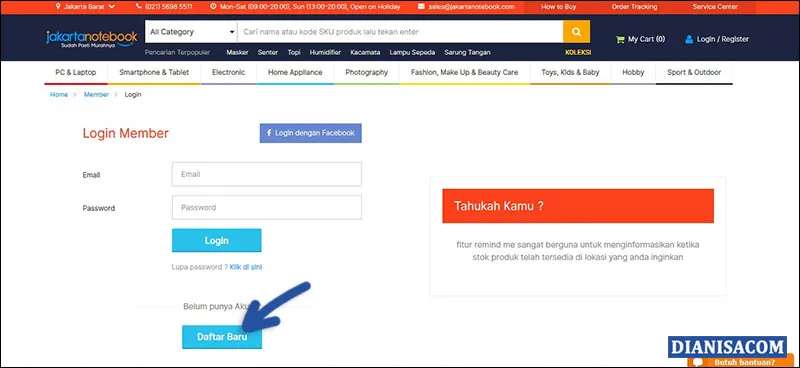
Task: Click the jakartanotebook logo
Action: [x=92, y=39]
